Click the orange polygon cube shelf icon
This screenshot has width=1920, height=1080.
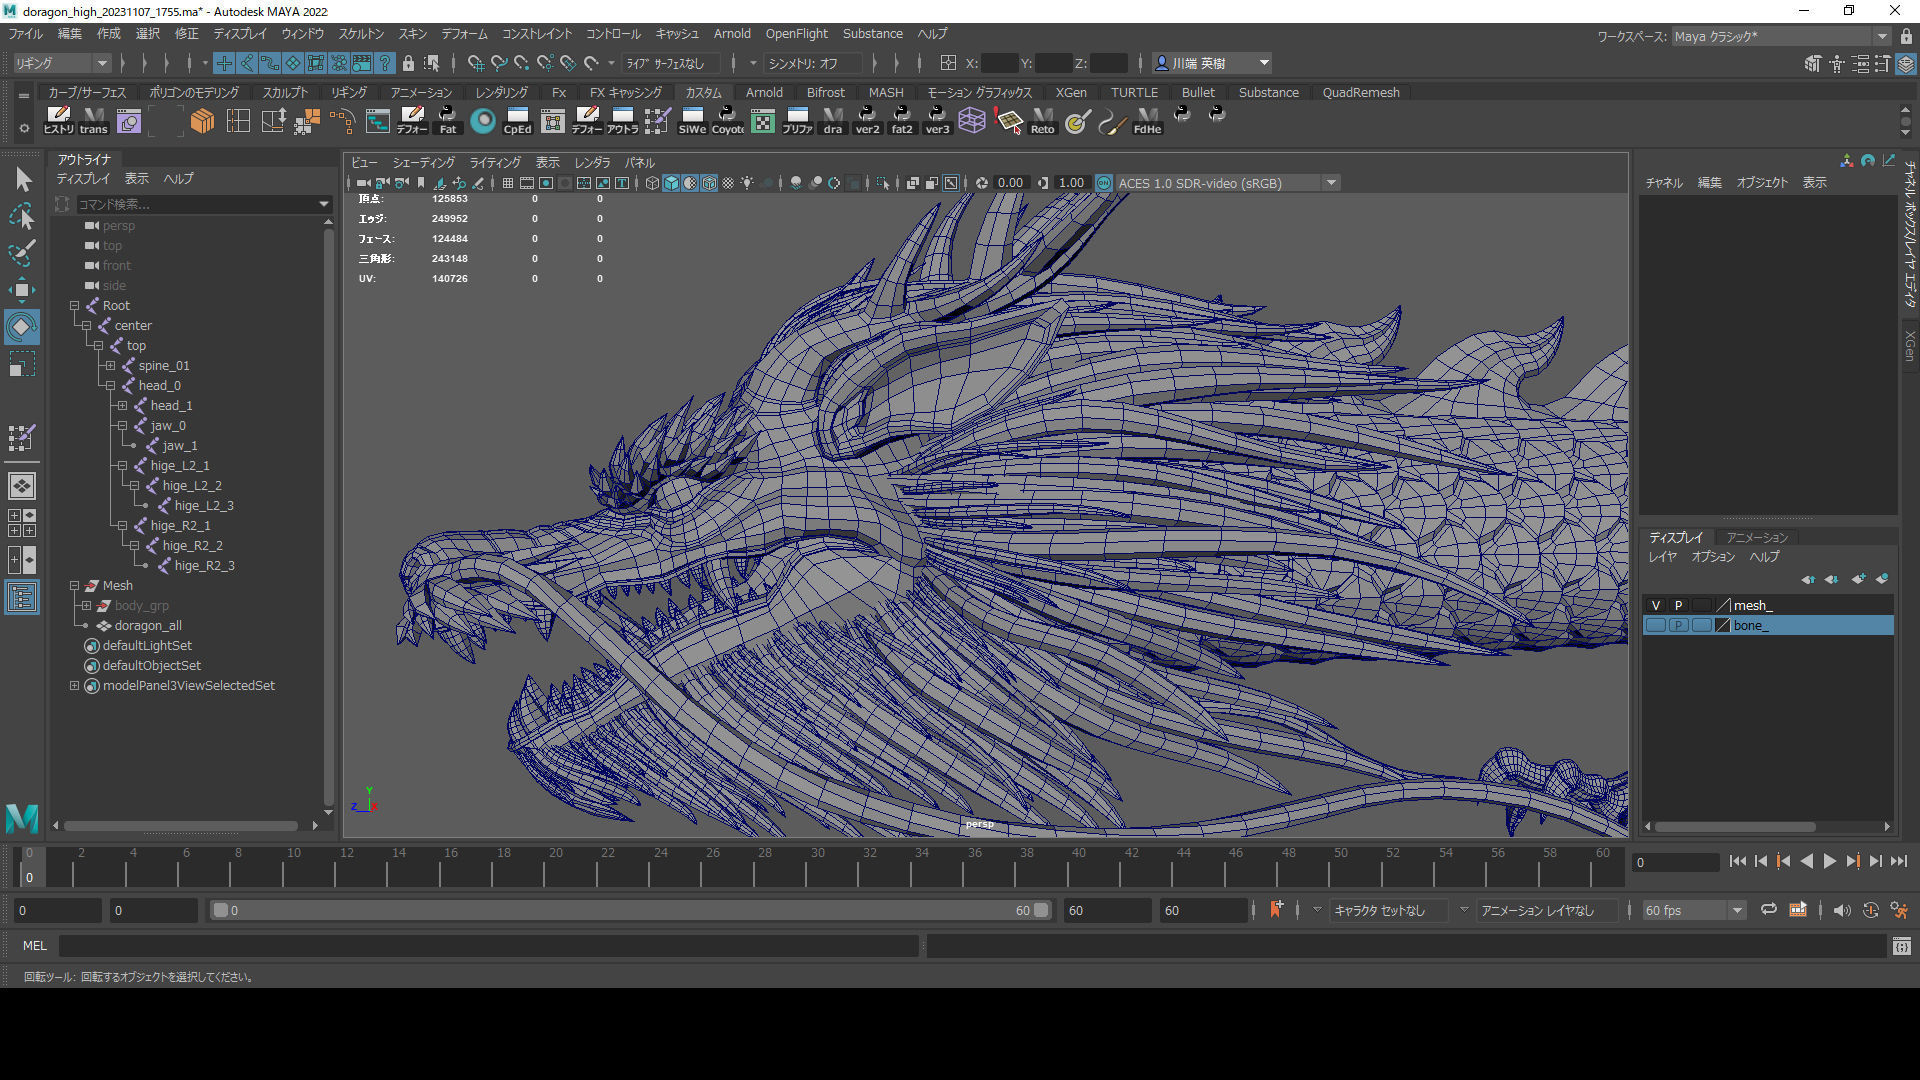202,121
